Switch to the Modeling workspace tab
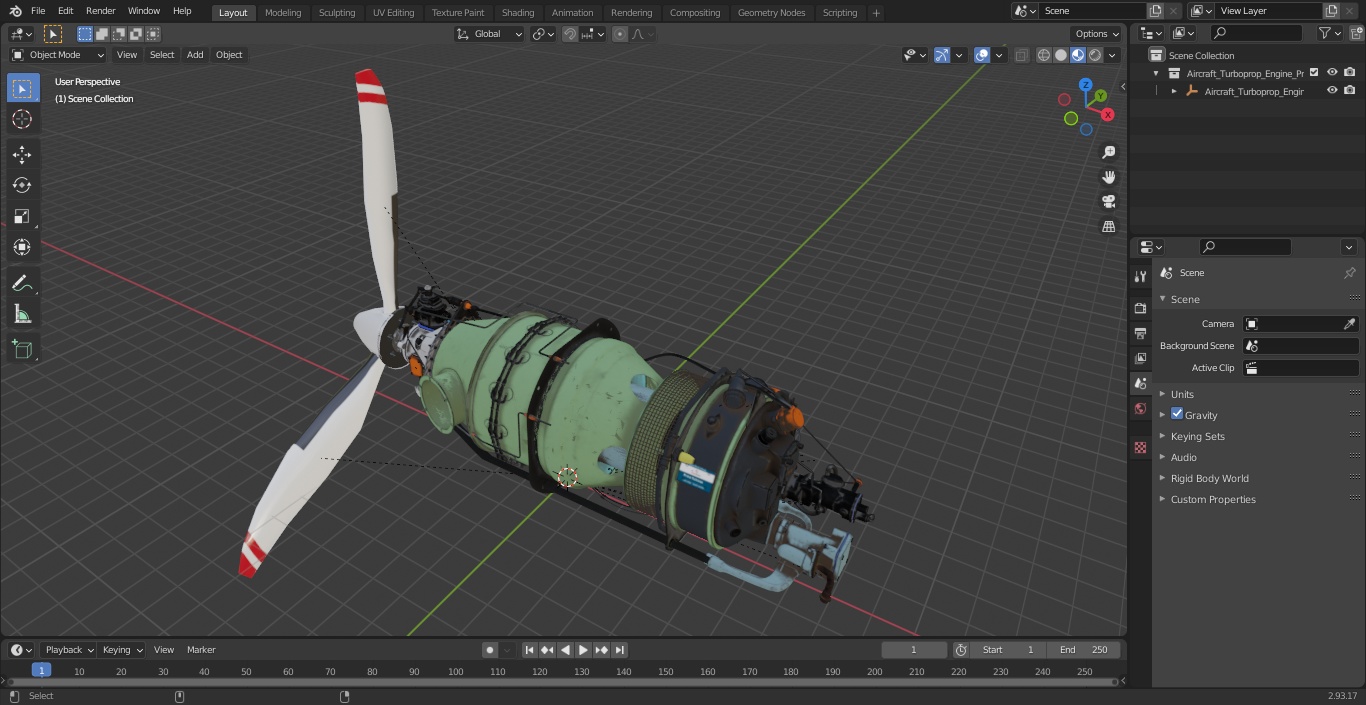Image resolution: width=1366 pixels, height=705 pixels. click(x=283, y=13)
